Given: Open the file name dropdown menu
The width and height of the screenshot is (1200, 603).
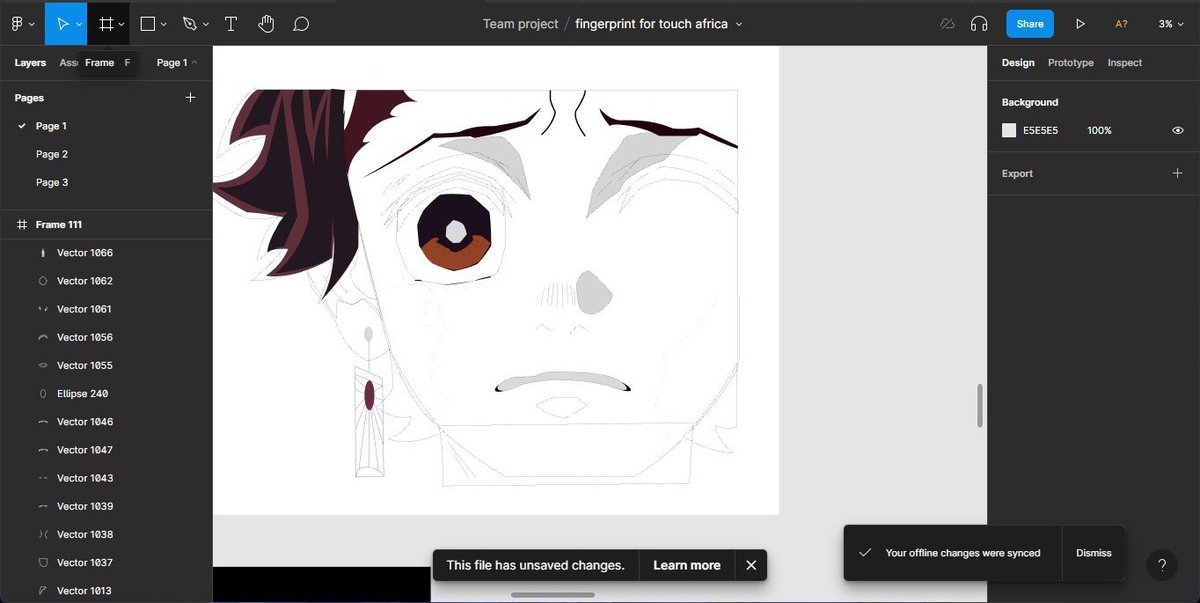Looking at the screenshot, I should pyautogui.click(x=739, y=24).
